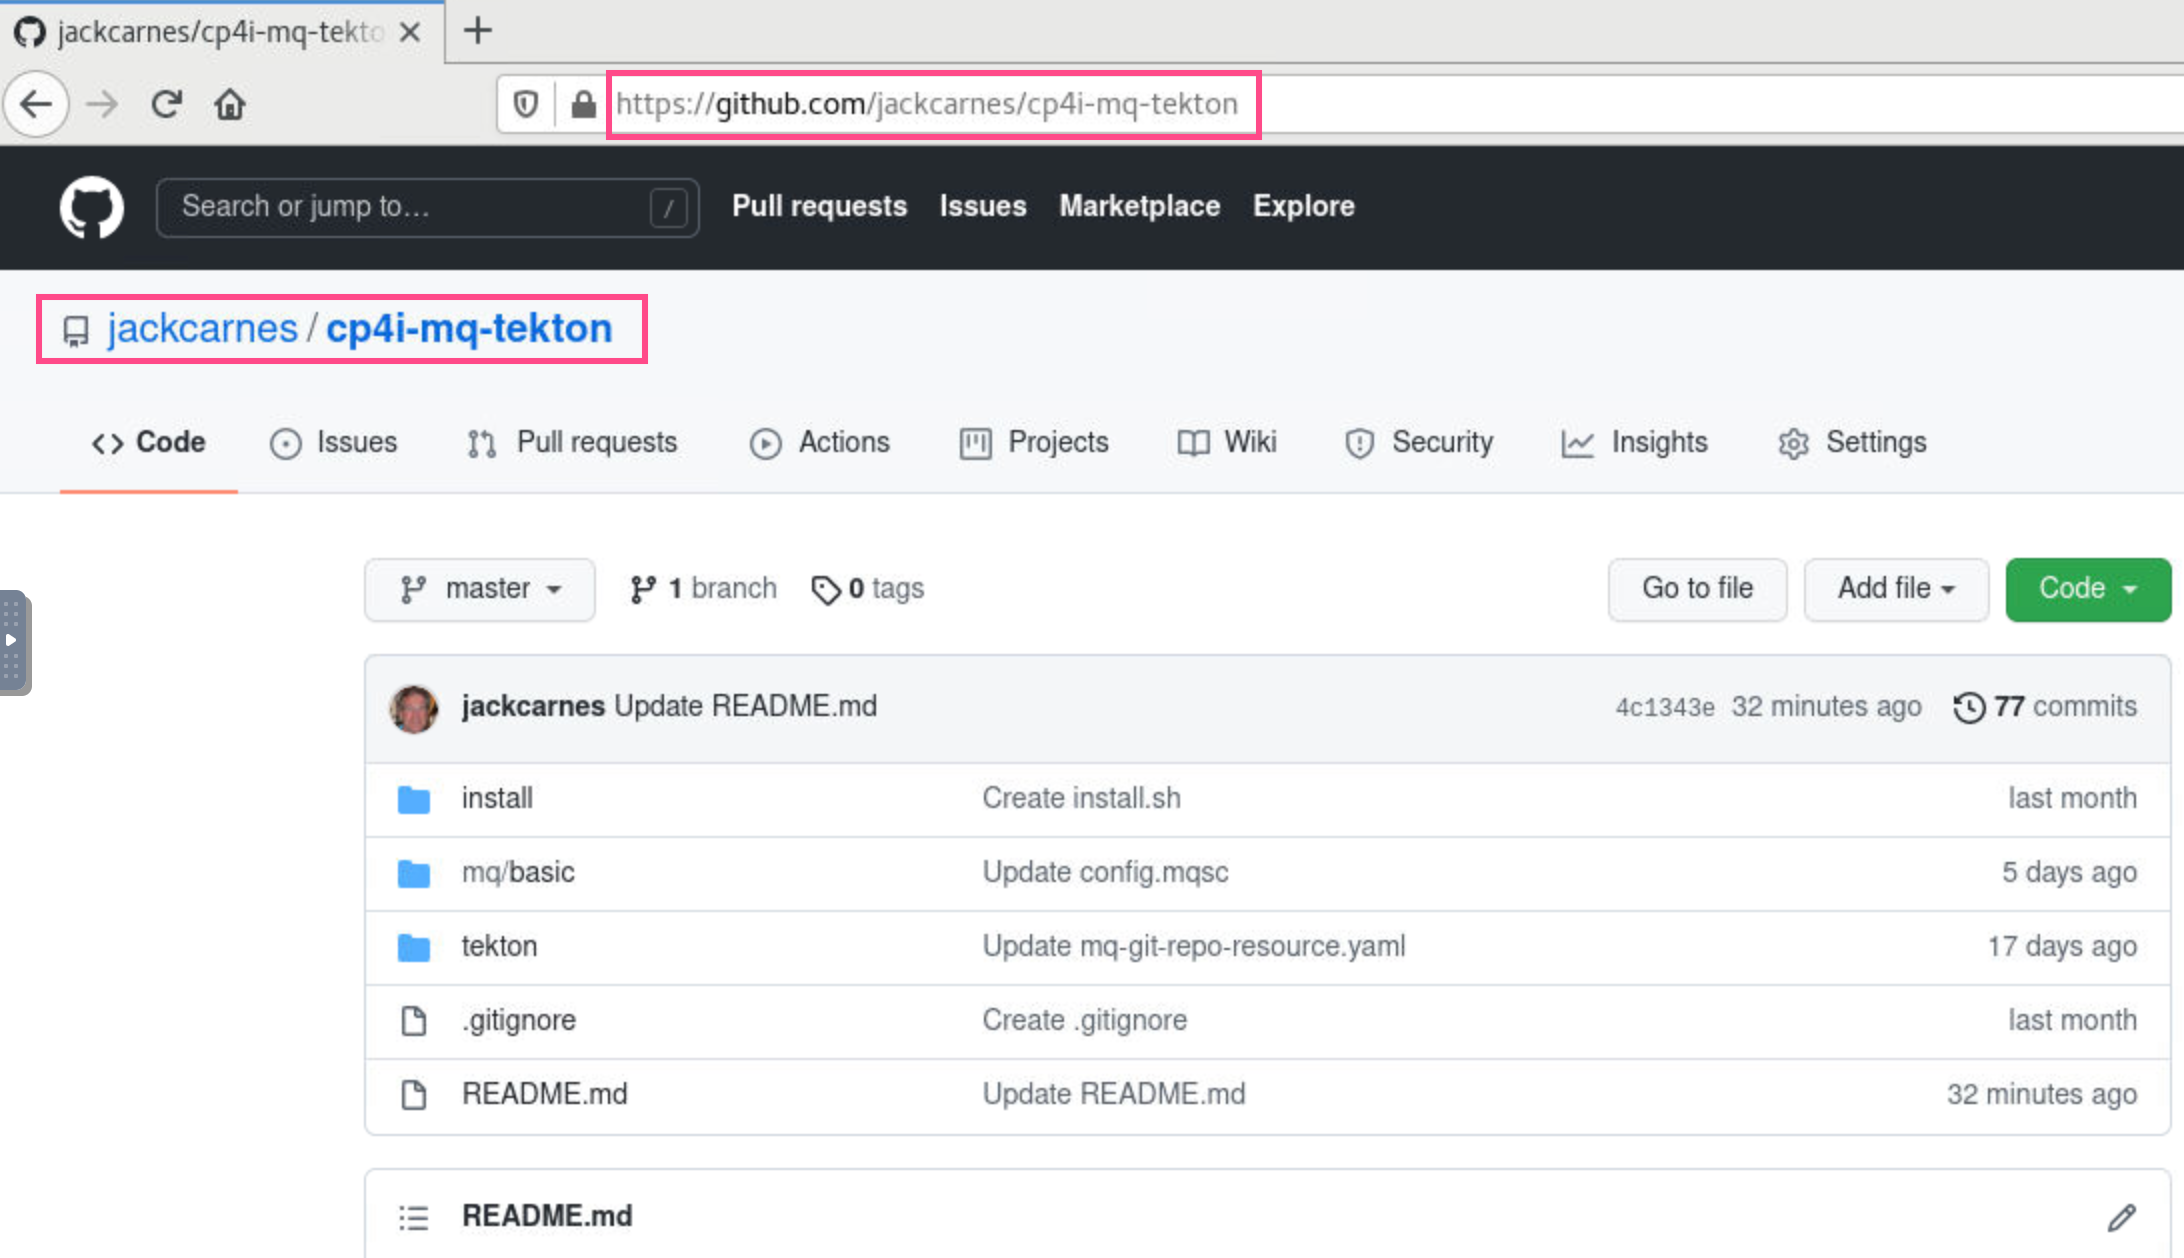
Task: Open the 'Create .gitignore' commit message
Action: click(x=1085, y=1021)
